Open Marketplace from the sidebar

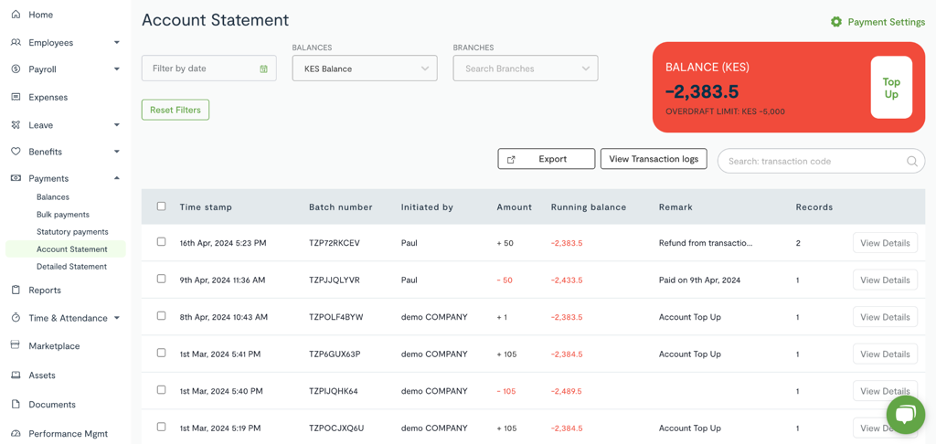coord(54,346)
